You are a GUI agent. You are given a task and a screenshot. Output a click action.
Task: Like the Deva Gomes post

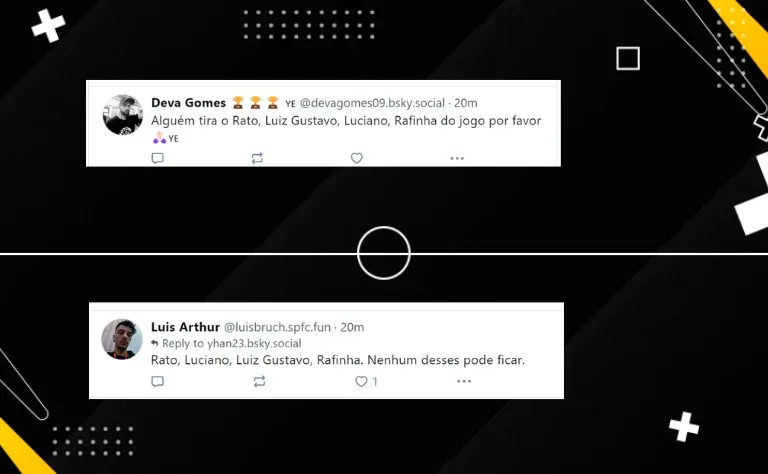[x=357, y=158]
